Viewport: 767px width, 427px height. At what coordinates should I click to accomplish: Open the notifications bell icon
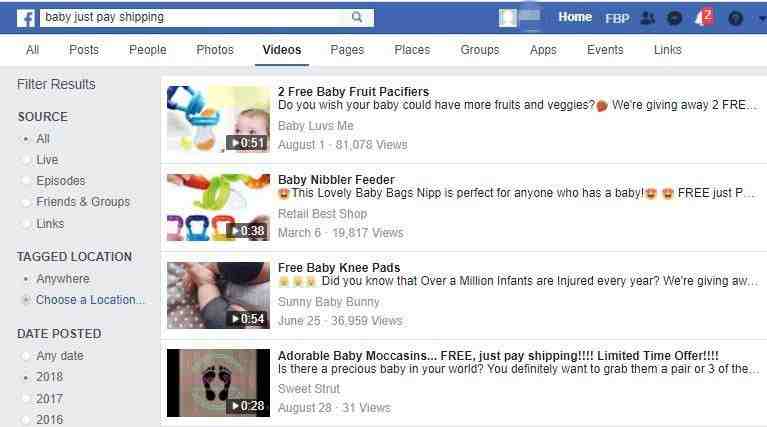[x=702, y=18]
